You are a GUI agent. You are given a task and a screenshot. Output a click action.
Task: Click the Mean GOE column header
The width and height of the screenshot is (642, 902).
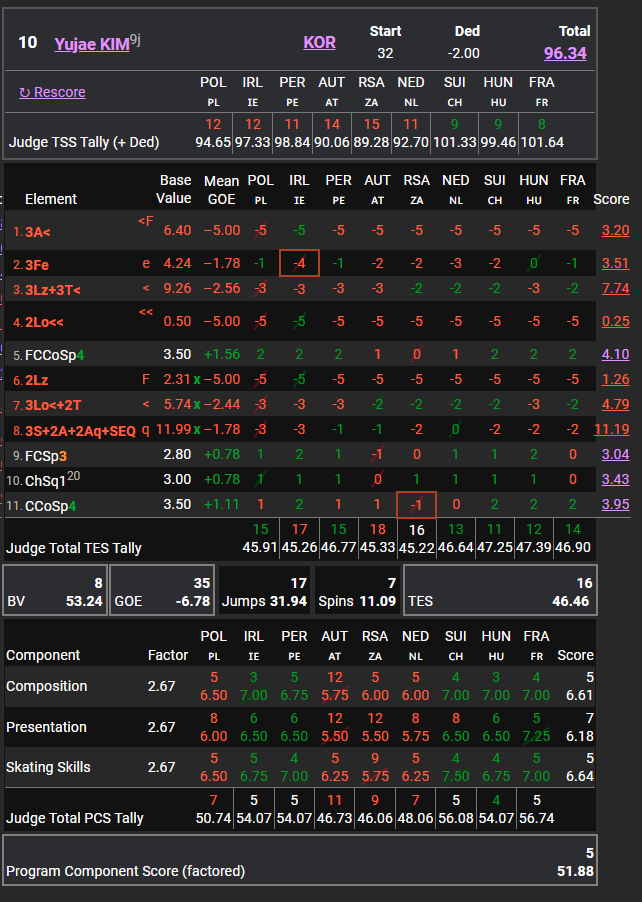221,189
